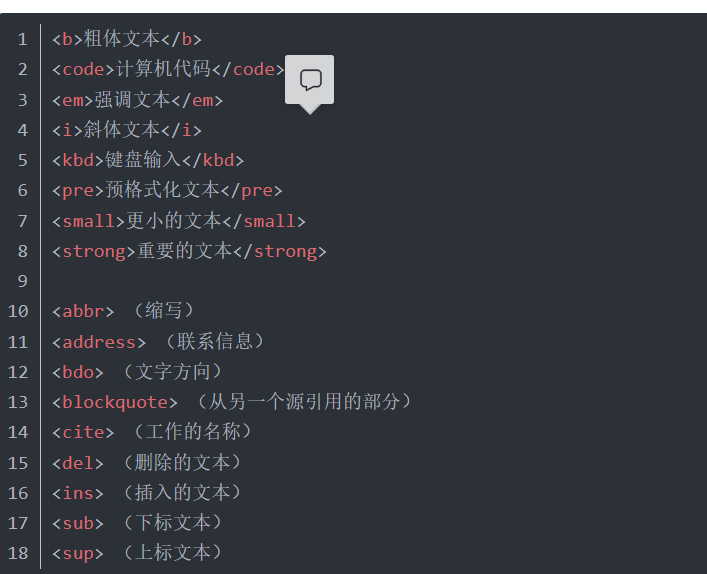Screen dimensions: 707x574
Task: Click the comment speech bubble icon
Action: pos(311,80)
